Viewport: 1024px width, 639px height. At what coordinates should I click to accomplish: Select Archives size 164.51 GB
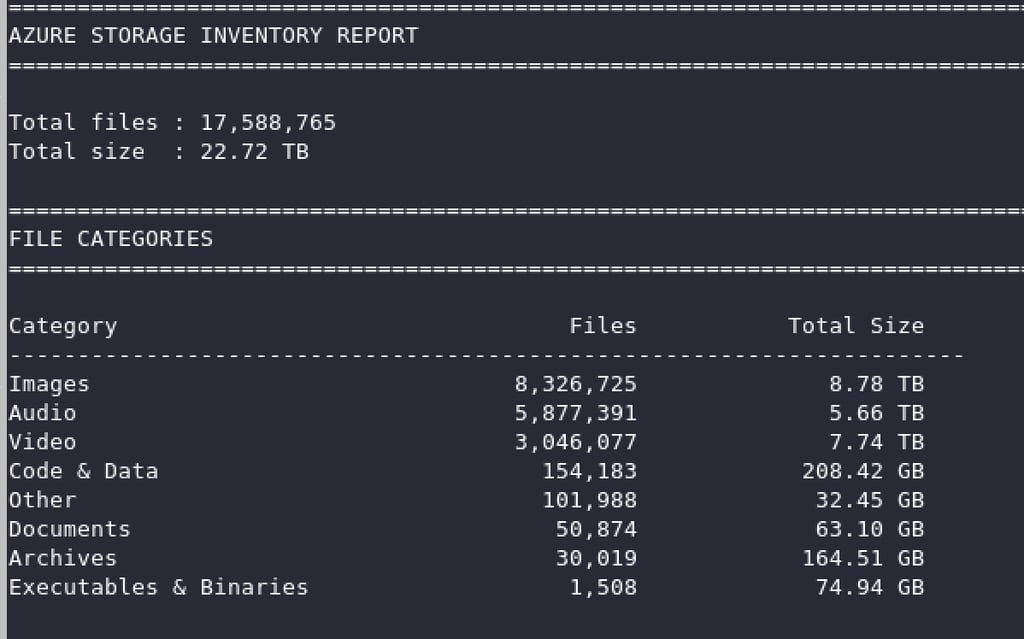pyautogui.click(x=863, y=559)
